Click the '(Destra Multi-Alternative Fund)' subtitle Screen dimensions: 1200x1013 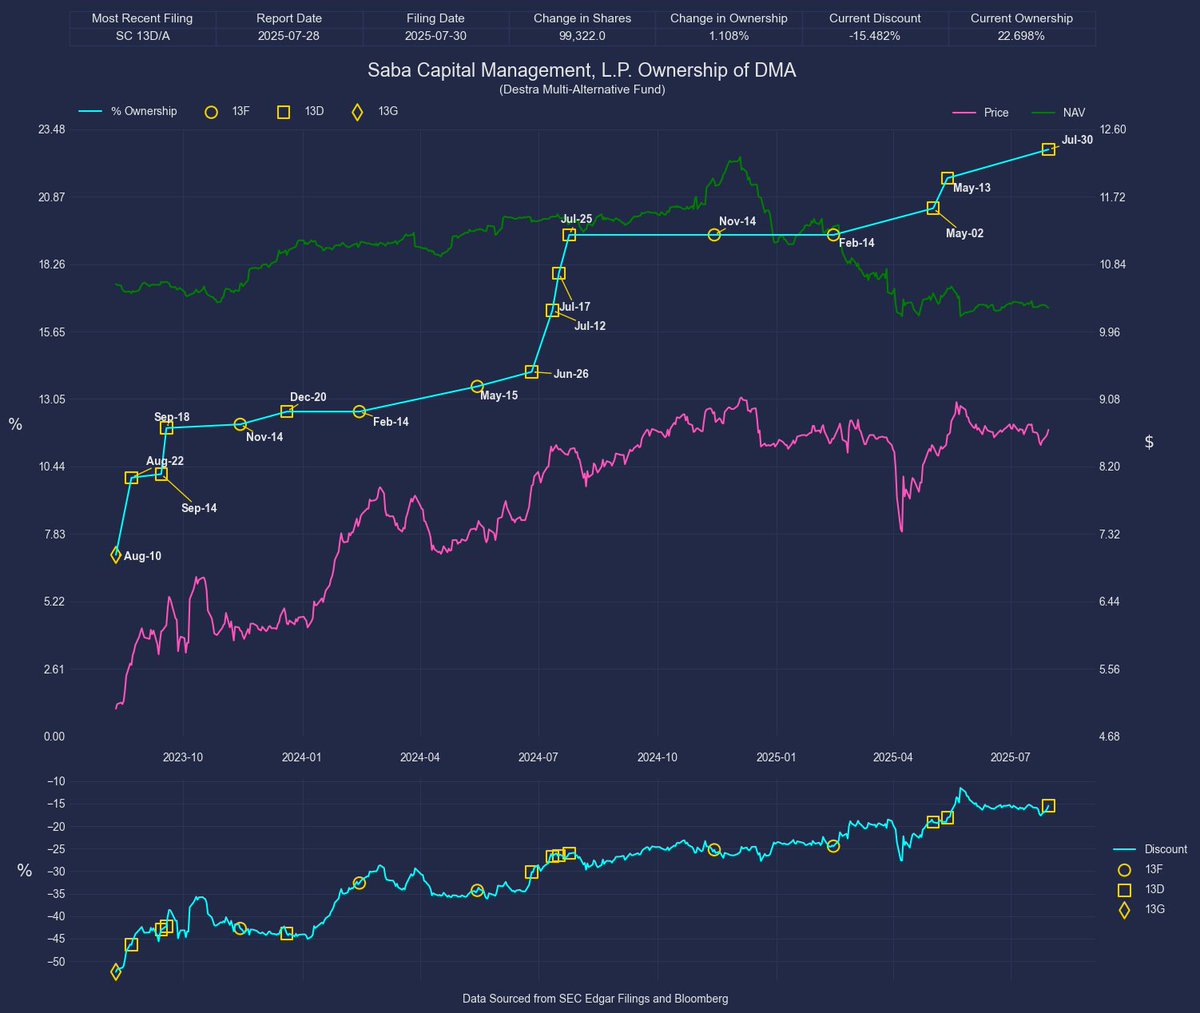pyautogui.click(x=582, y=90)
